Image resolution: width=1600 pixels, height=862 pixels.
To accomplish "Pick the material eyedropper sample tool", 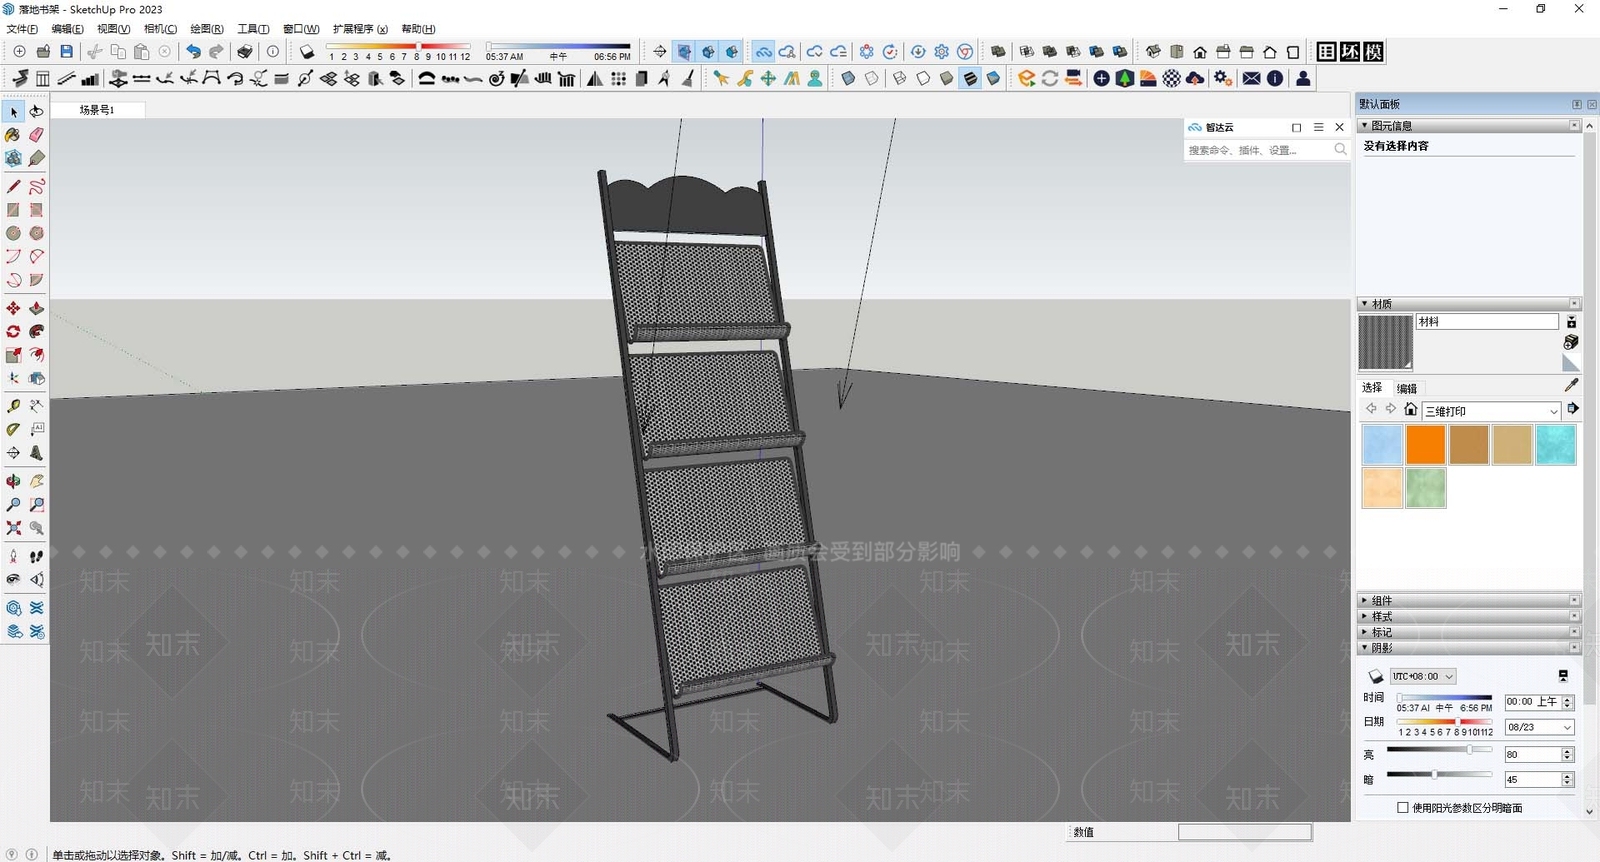I will tap(1571, 385).
